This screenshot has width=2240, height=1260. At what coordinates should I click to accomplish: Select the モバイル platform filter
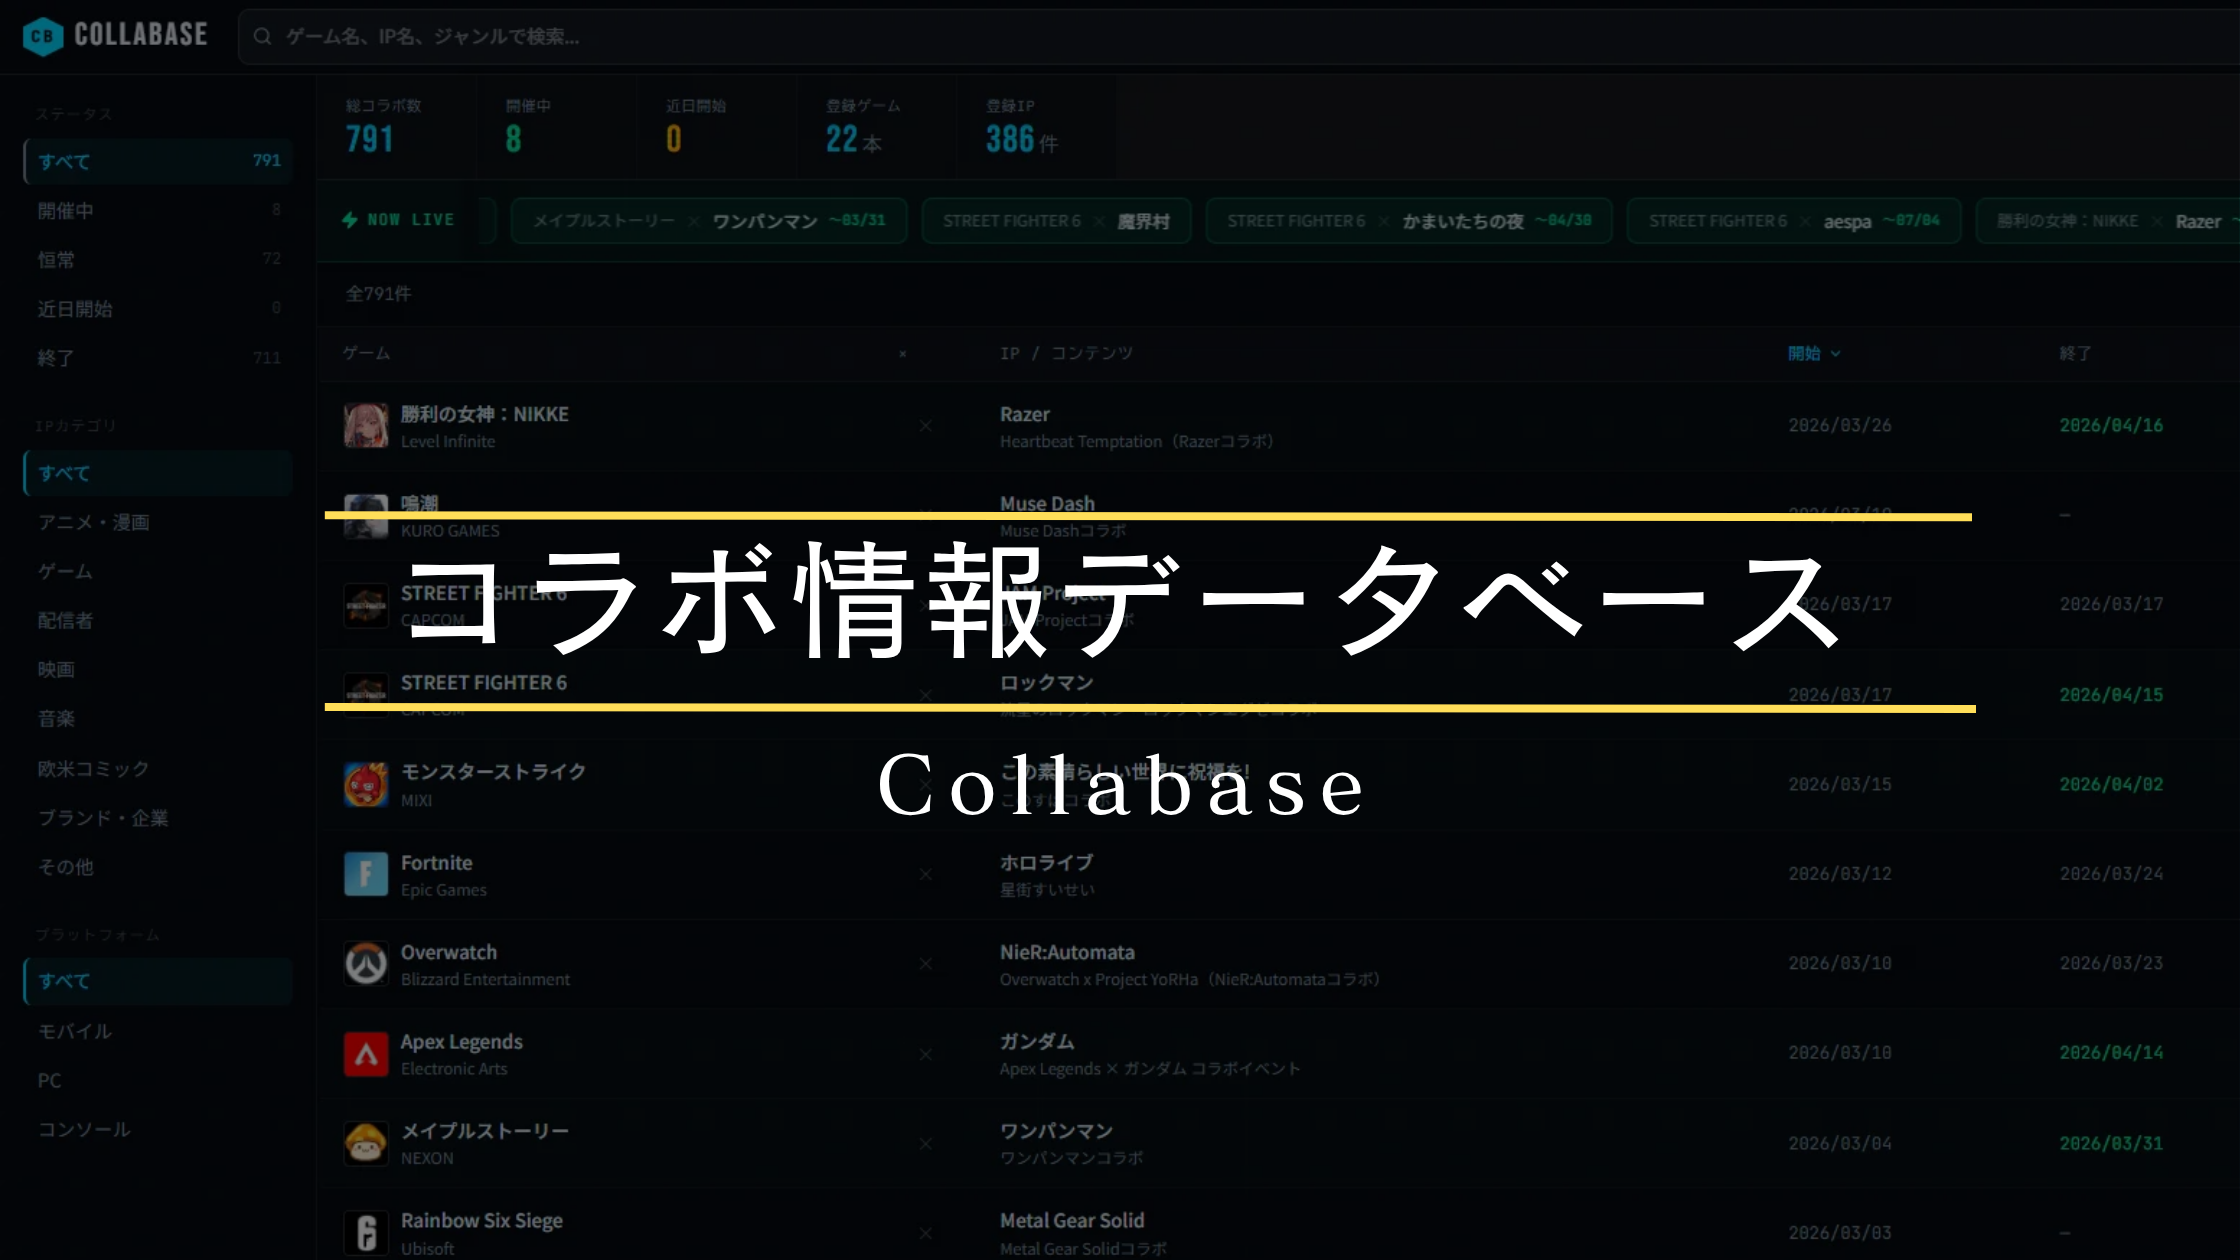click(x=76, y=1031)
